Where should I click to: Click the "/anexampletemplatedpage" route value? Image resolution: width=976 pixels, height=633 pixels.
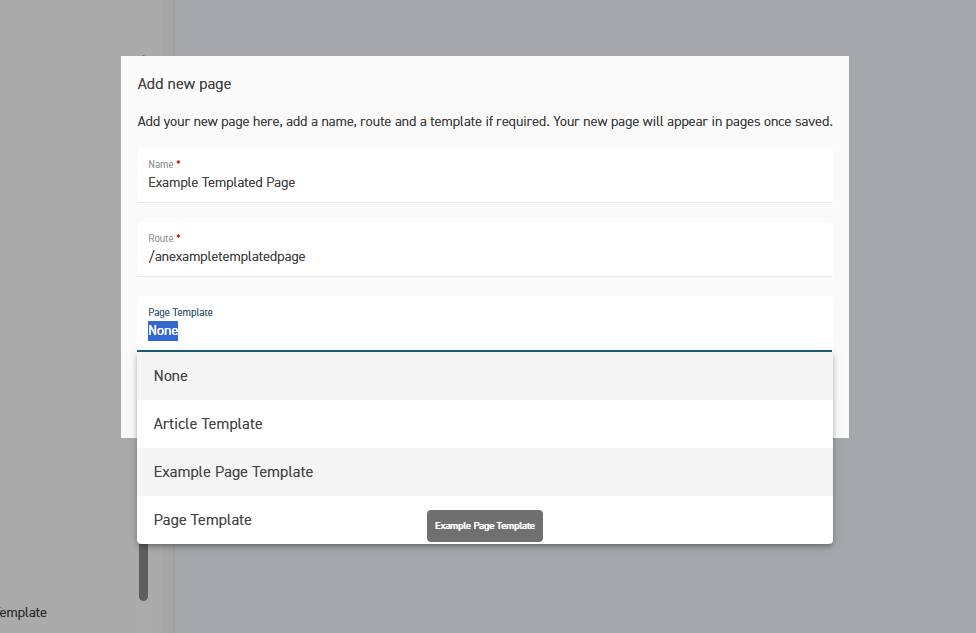(x=227, y=256)
